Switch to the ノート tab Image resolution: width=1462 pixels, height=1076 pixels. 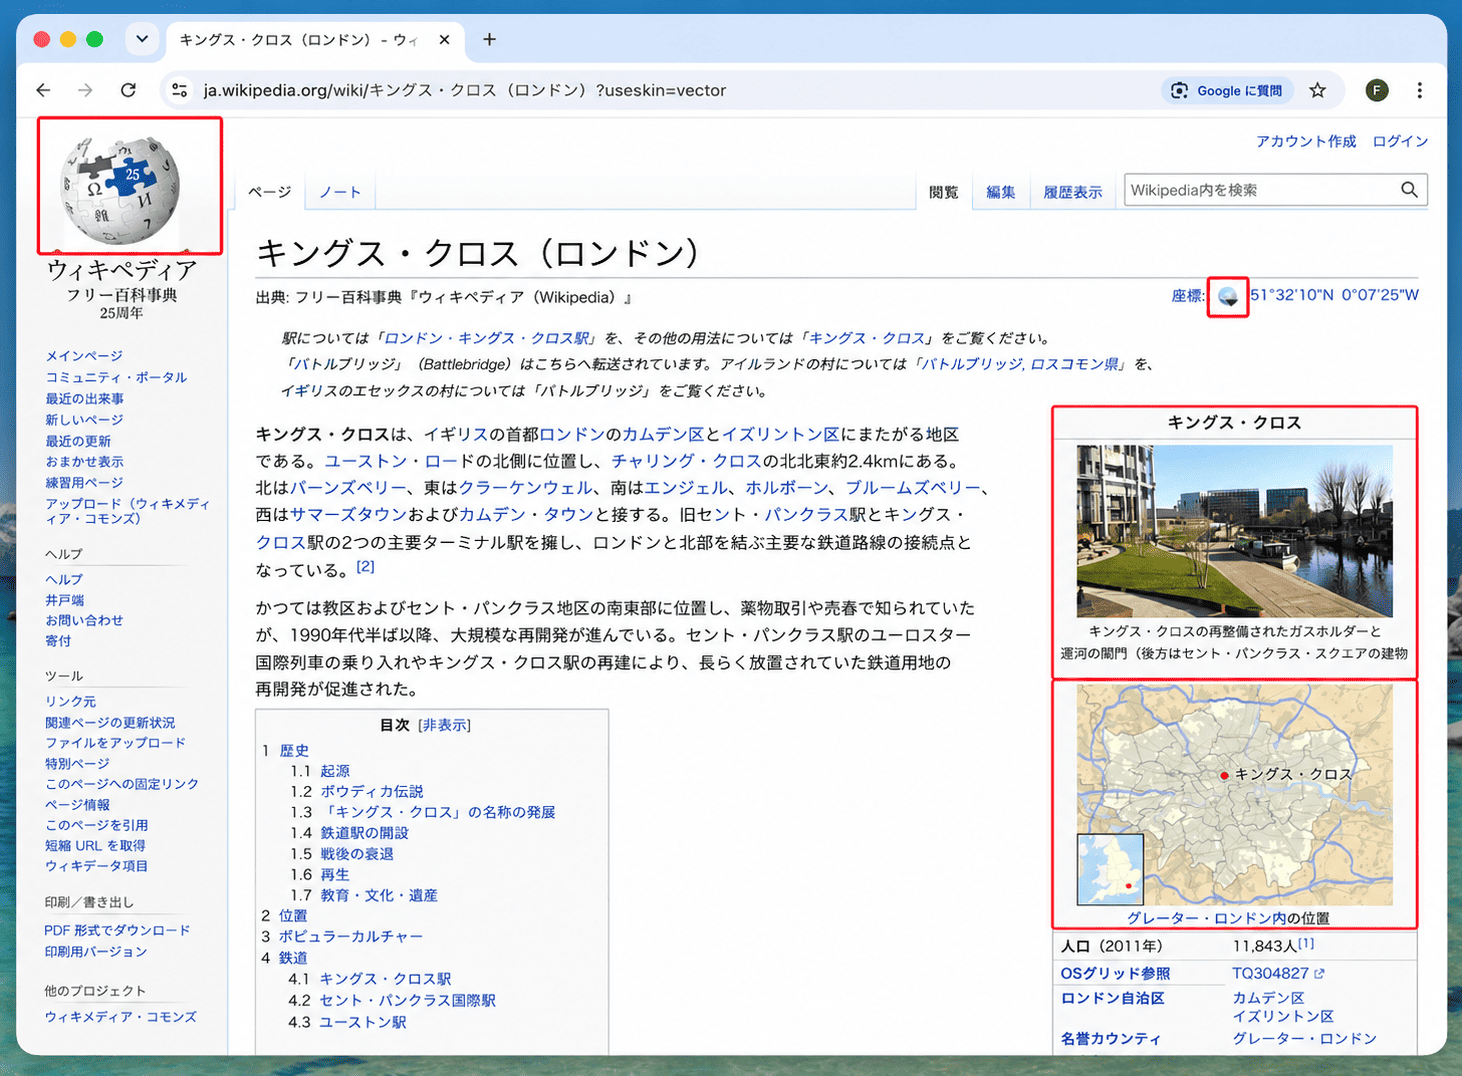(340, 192)
